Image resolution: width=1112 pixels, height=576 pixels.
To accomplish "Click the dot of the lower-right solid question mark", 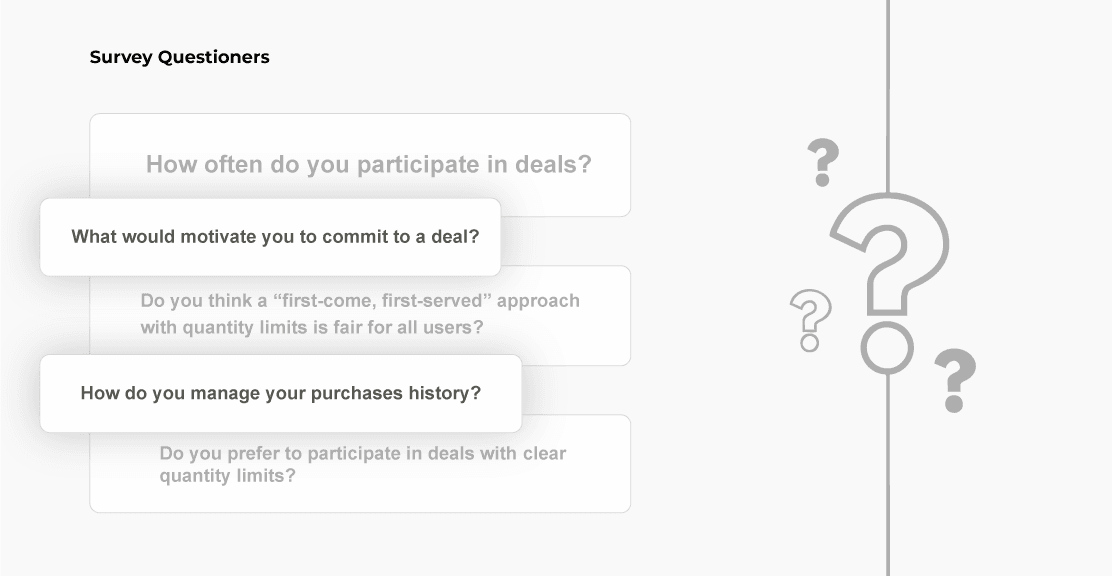I will pyautogui.click(x=953, y=404).
